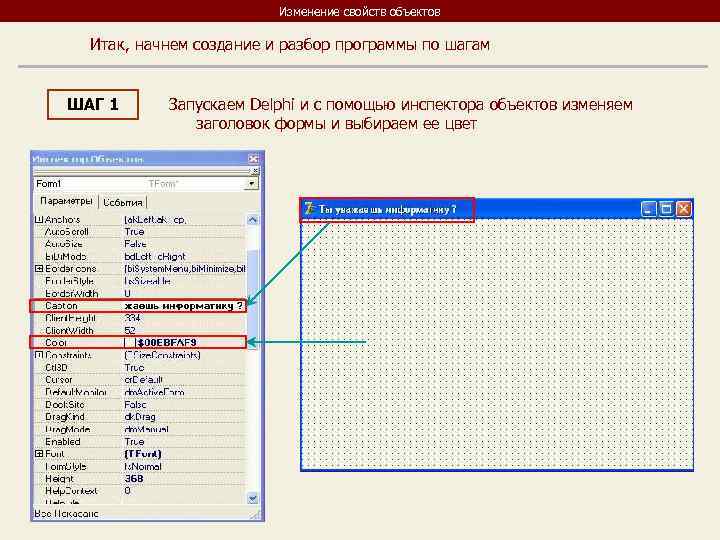Select the DockSite property row
The width and height of the screenshot is (720, 540).
tap(140, 405)
